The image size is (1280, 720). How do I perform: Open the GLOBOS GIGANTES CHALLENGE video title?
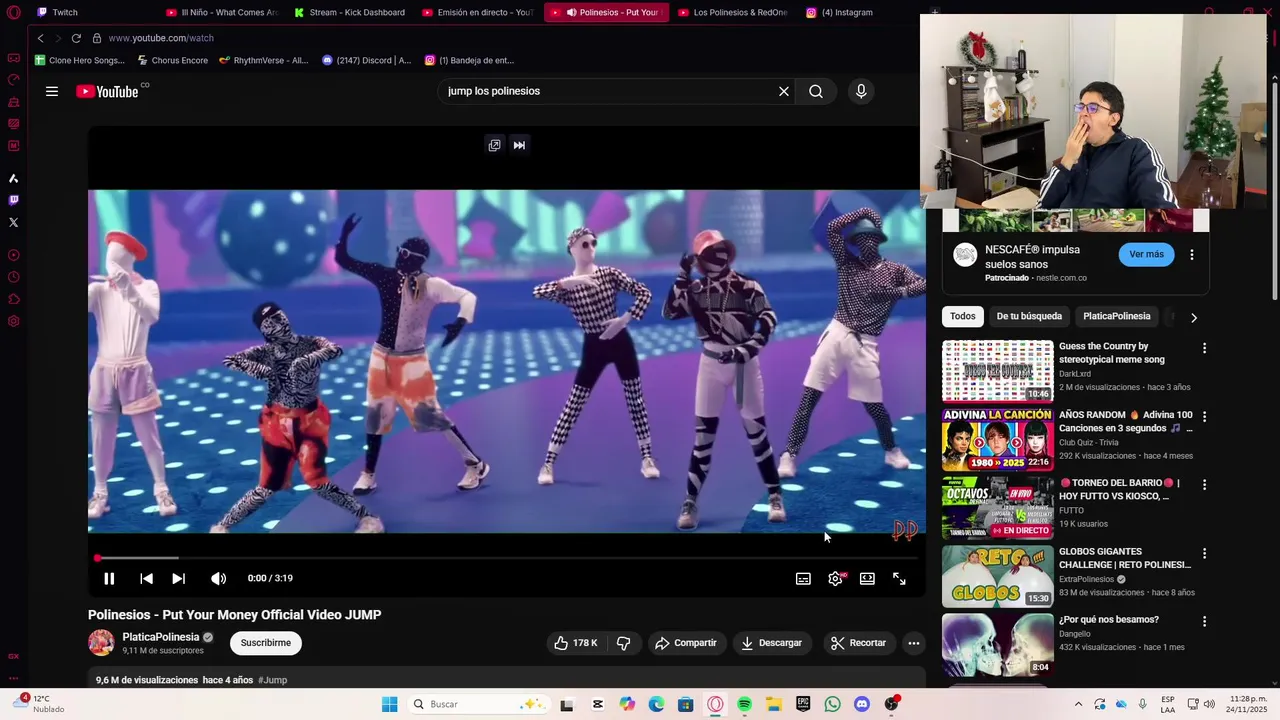pos(1125,558)
